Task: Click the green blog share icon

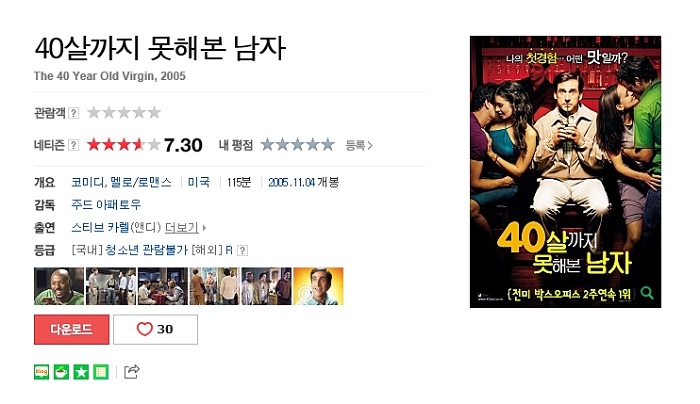Action: (x=42, y=372)
